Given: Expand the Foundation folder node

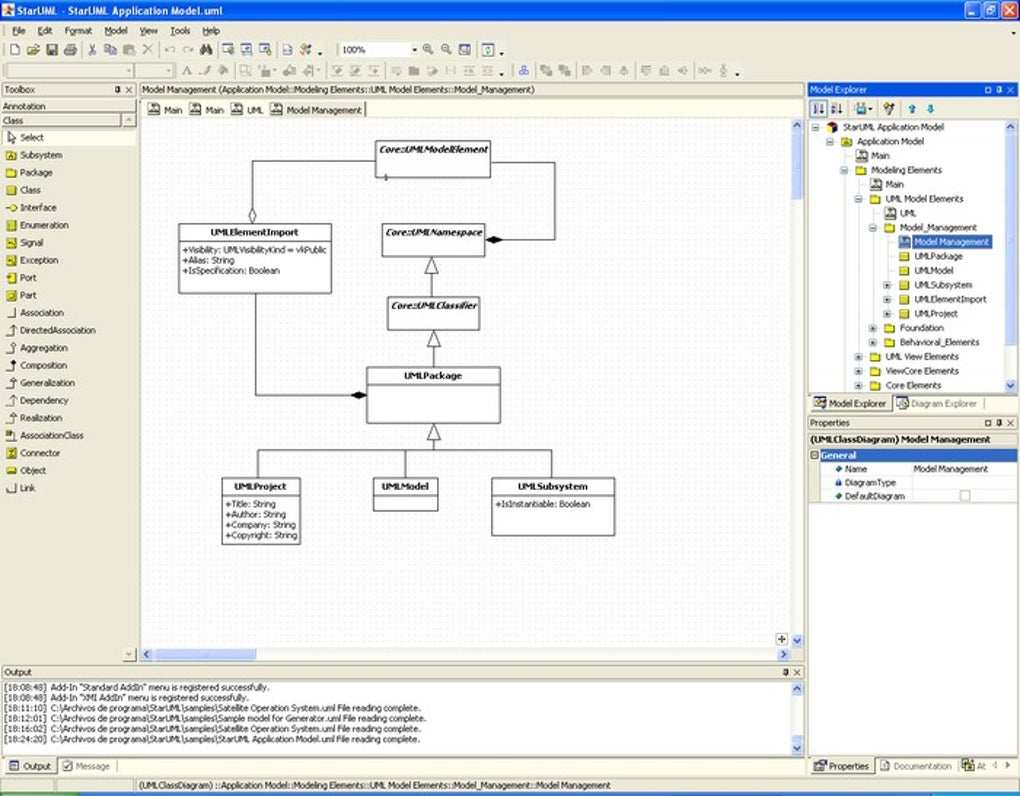Looking at the screenshot, I should point(873,328).
